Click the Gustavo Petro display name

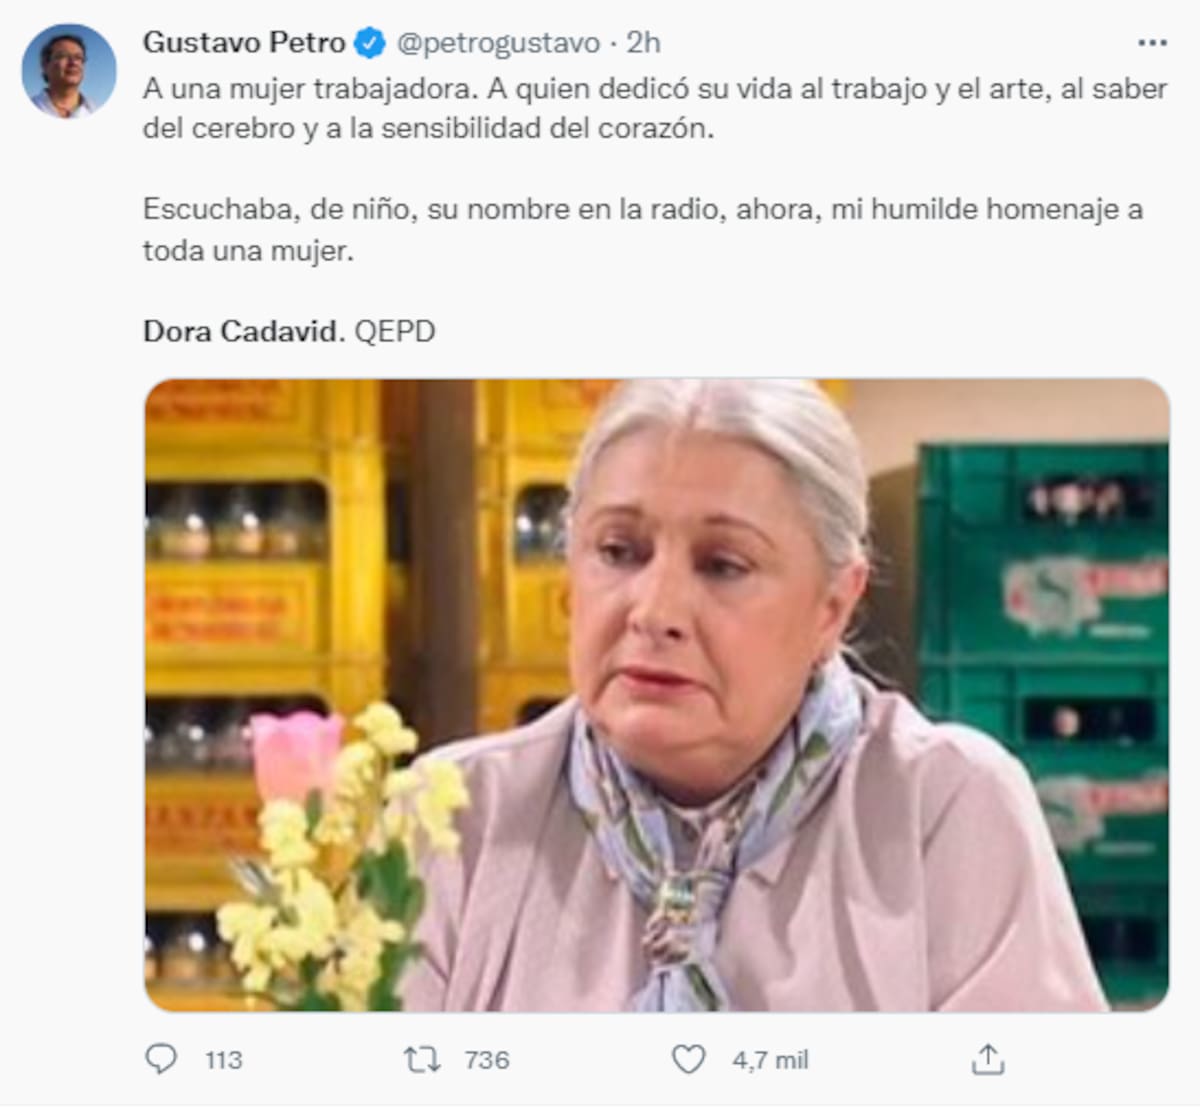[244, 43]
